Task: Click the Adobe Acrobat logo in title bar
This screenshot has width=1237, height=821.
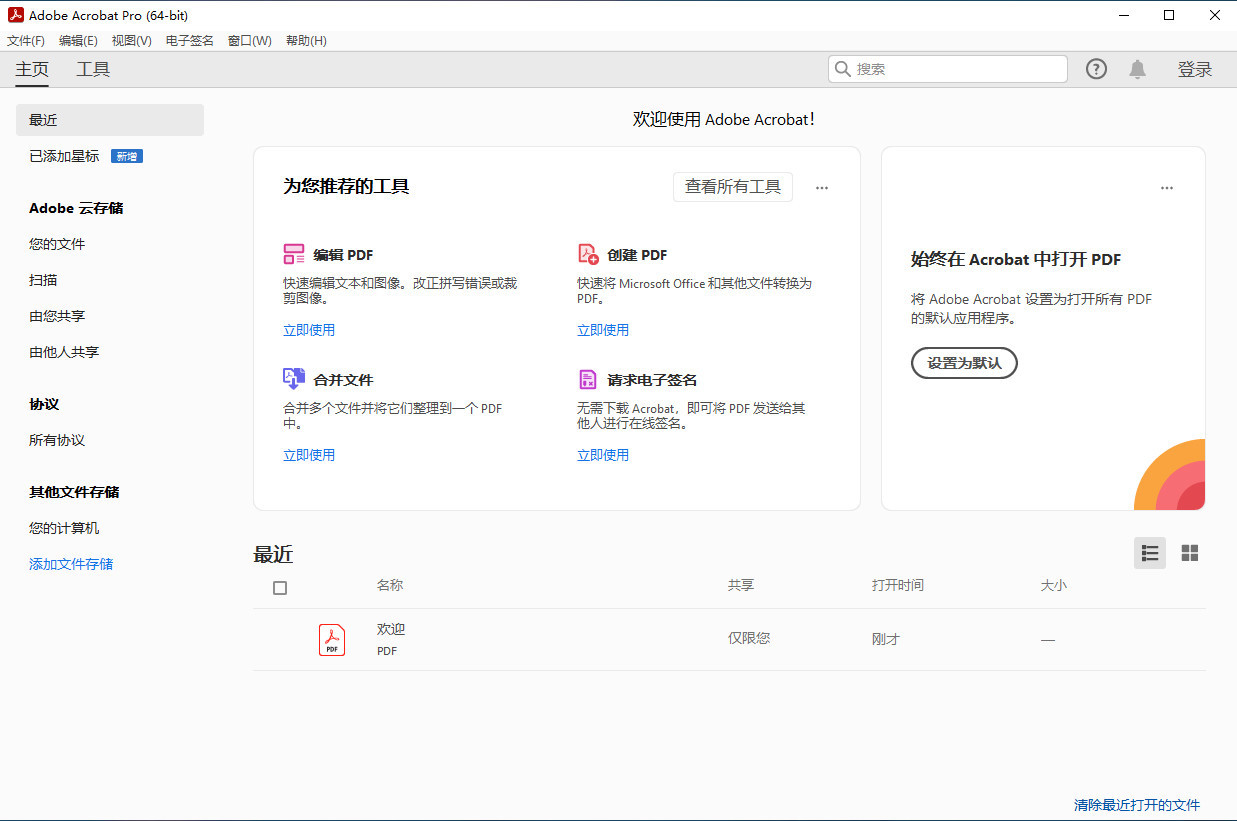Action: [x=14, y=15]
